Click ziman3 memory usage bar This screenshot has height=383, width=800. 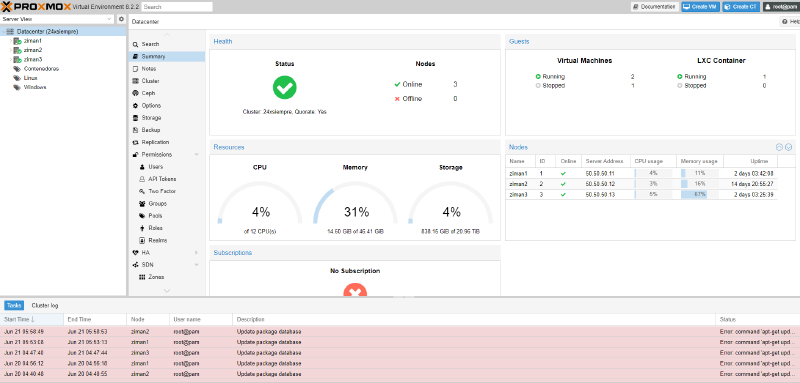[699, 194]
